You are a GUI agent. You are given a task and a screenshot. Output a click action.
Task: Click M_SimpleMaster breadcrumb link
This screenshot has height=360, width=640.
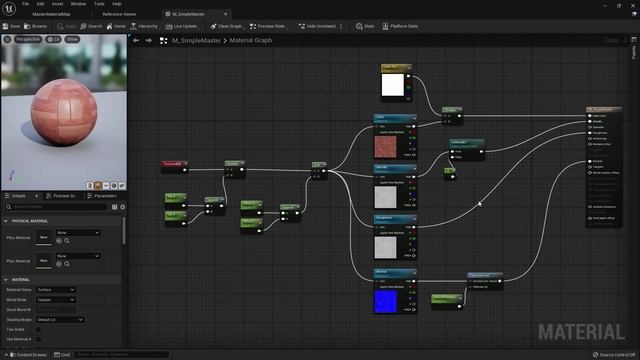point(196,40)
